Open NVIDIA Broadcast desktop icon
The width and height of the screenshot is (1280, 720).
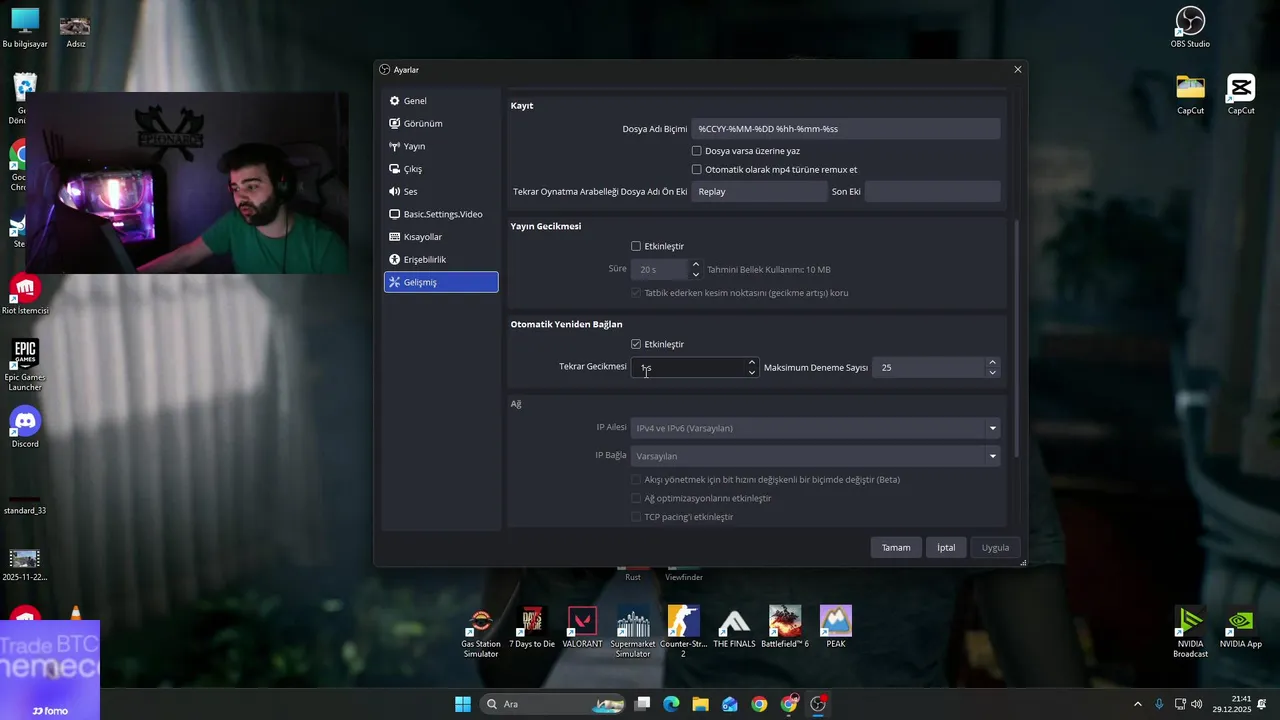(1190, 632)
